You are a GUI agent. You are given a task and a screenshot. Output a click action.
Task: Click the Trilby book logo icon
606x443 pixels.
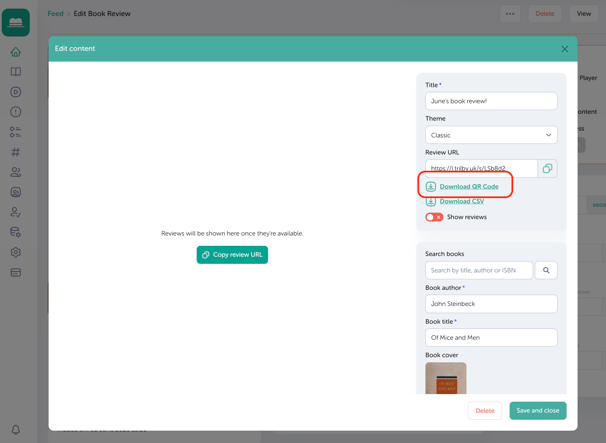pos(16,23)
